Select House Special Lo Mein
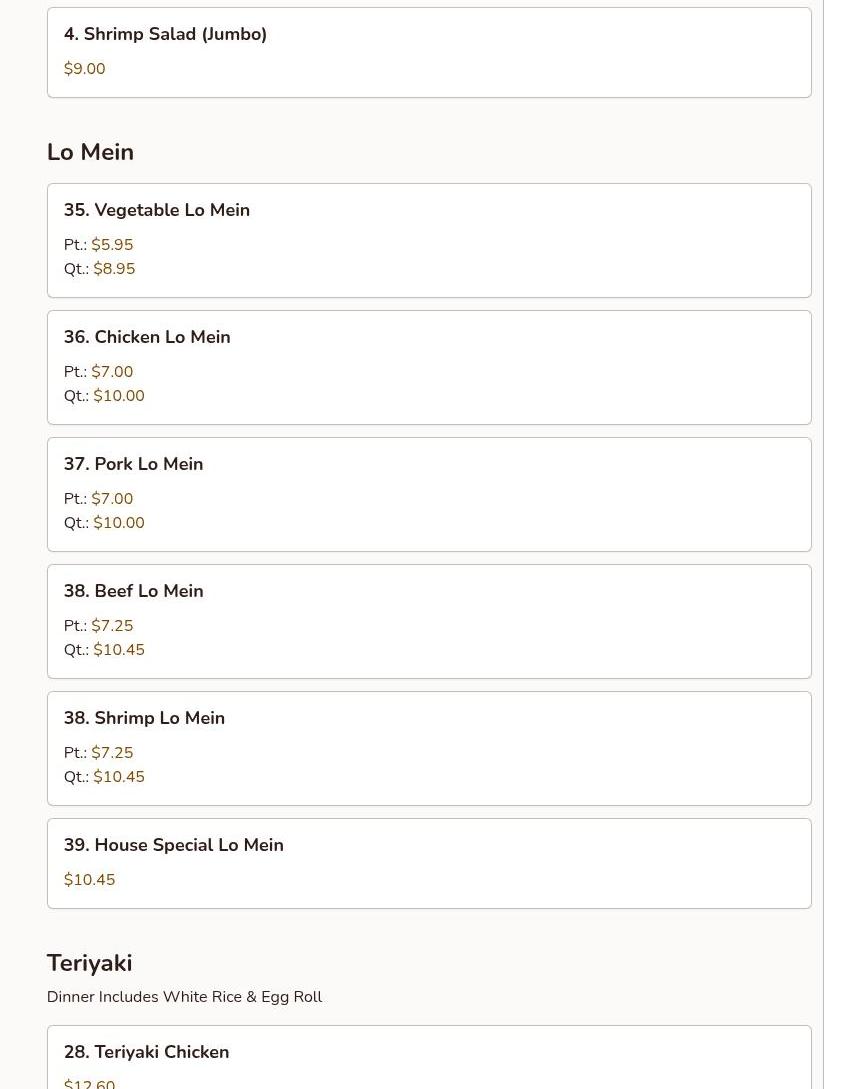The height and width of the screenshot is (1089, 844). (174, 845)
